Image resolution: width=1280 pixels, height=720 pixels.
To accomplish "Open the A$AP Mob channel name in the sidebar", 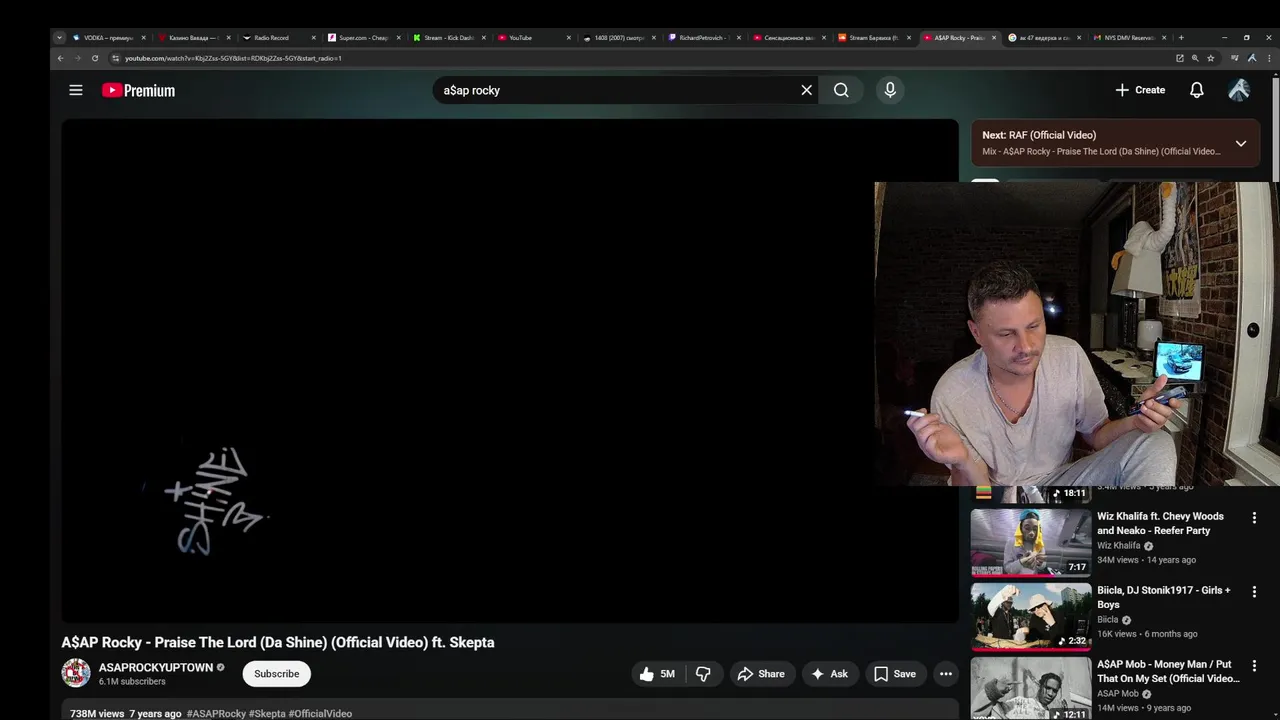I will 1118,694.
